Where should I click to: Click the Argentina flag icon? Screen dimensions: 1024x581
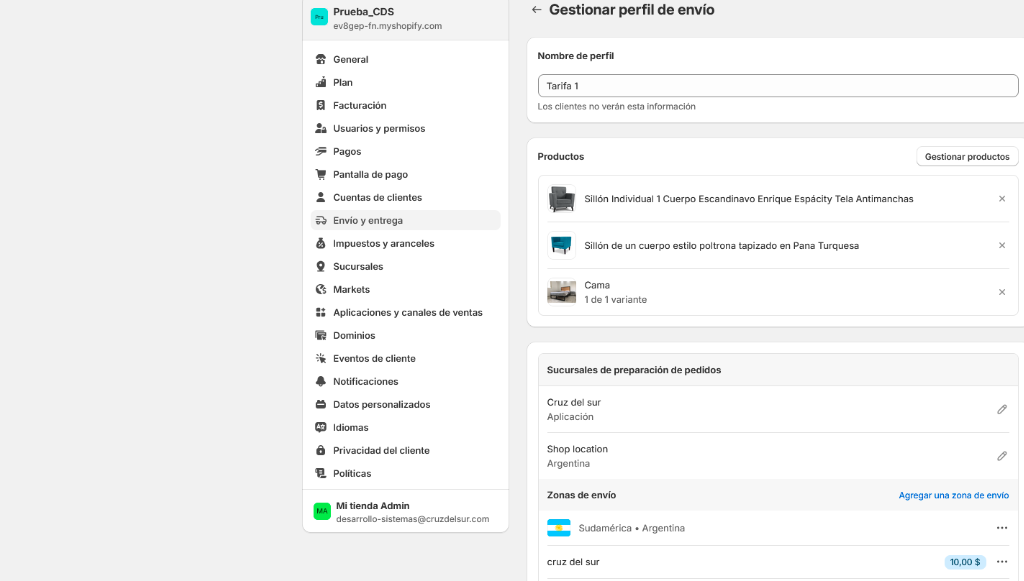click(x=559, y=528)
